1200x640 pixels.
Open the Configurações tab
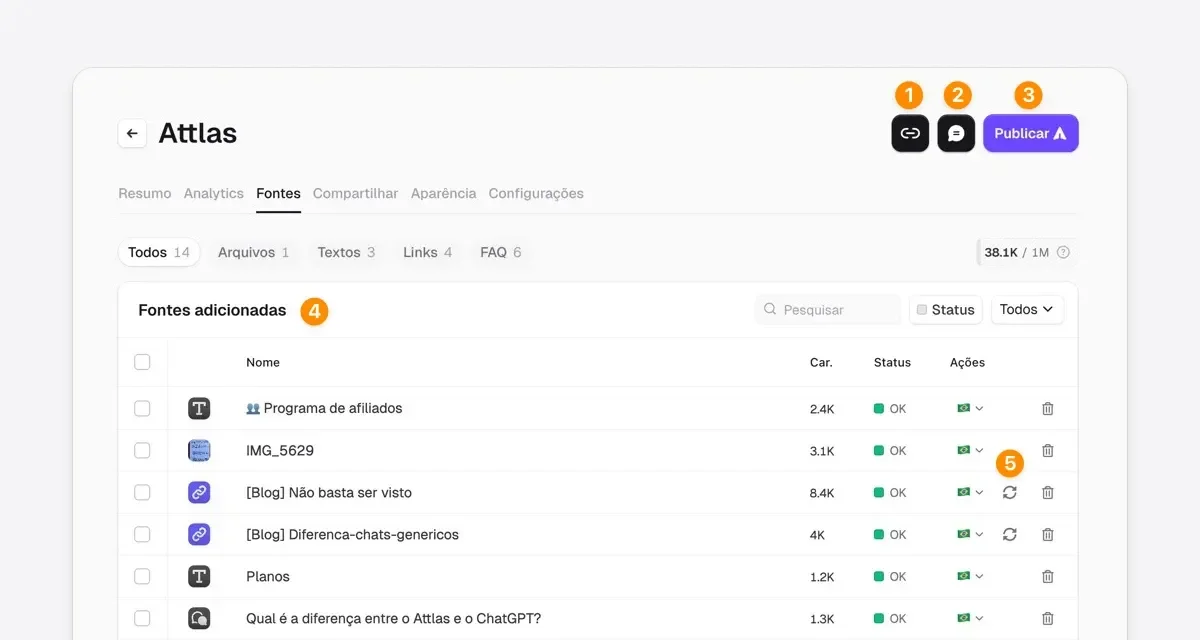tap(536, 193)
